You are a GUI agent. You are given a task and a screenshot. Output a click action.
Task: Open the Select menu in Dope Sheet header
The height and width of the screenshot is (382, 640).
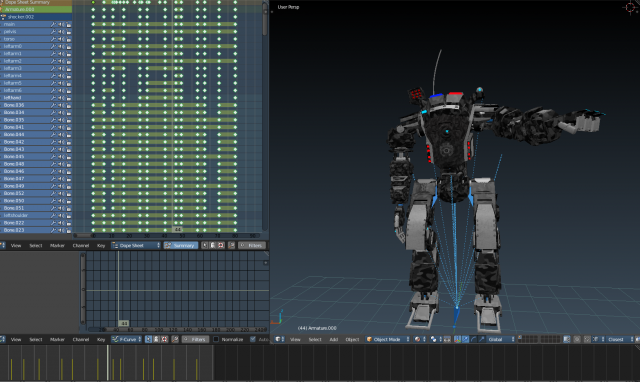point(36,245)
